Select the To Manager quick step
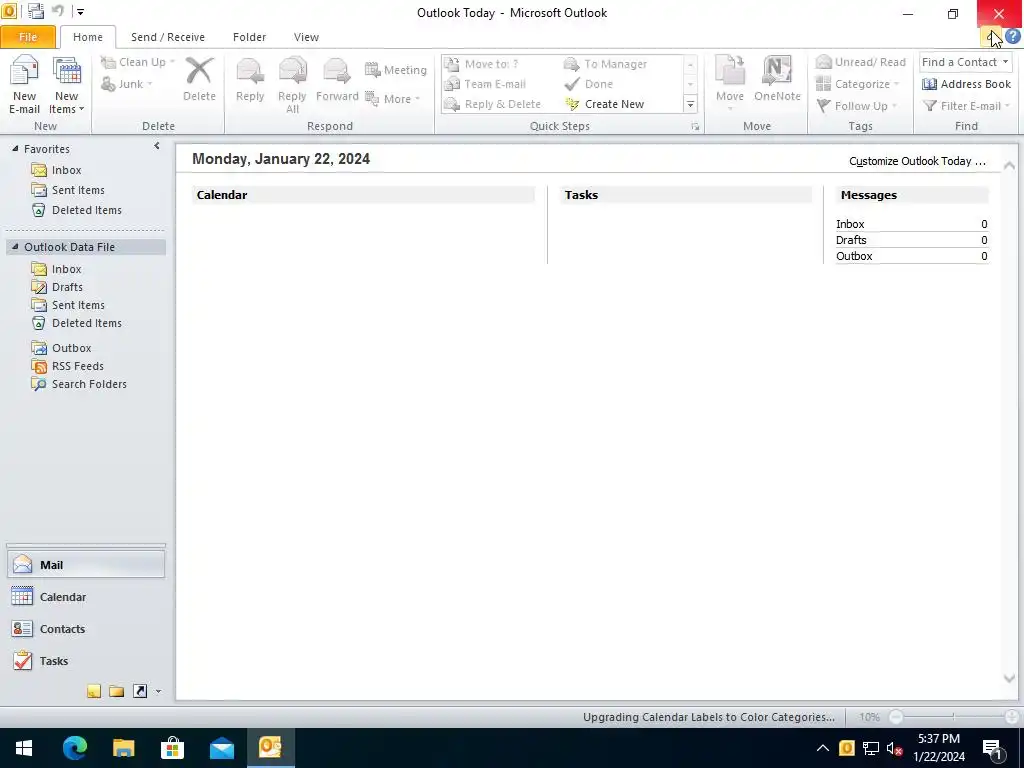1024x768 pixels. point(605,64)
